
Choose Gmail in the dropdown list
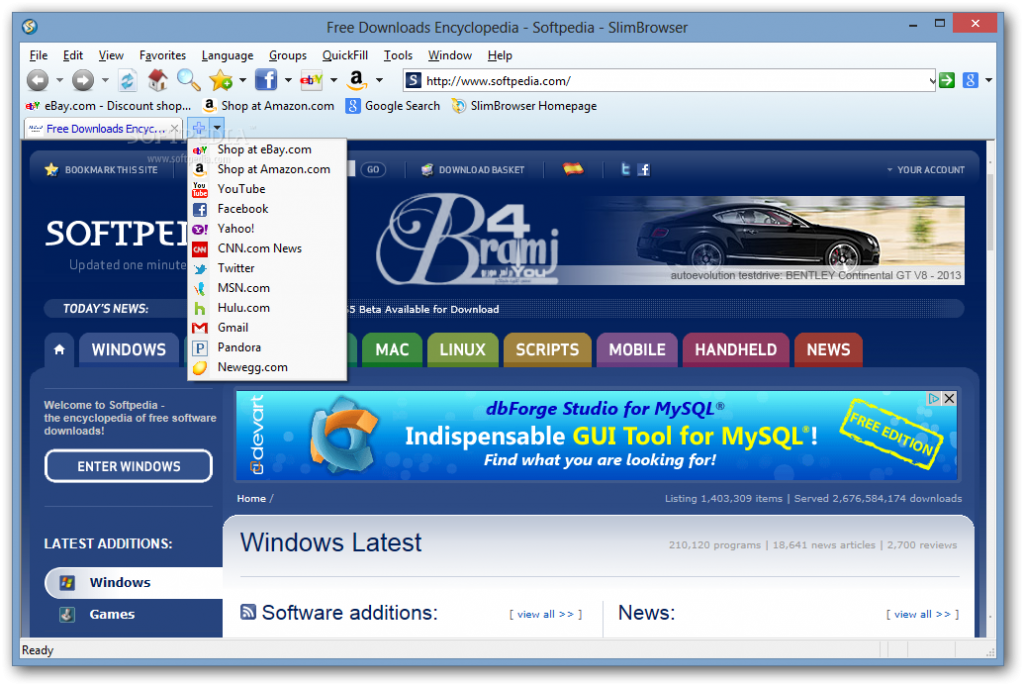tap(233, 327)
